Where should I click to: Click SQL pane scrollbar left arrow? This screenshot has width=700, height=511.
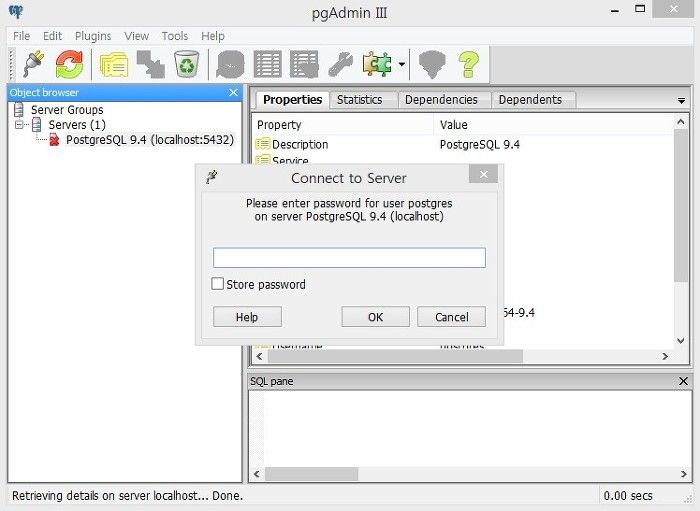(x=257, y=474)
